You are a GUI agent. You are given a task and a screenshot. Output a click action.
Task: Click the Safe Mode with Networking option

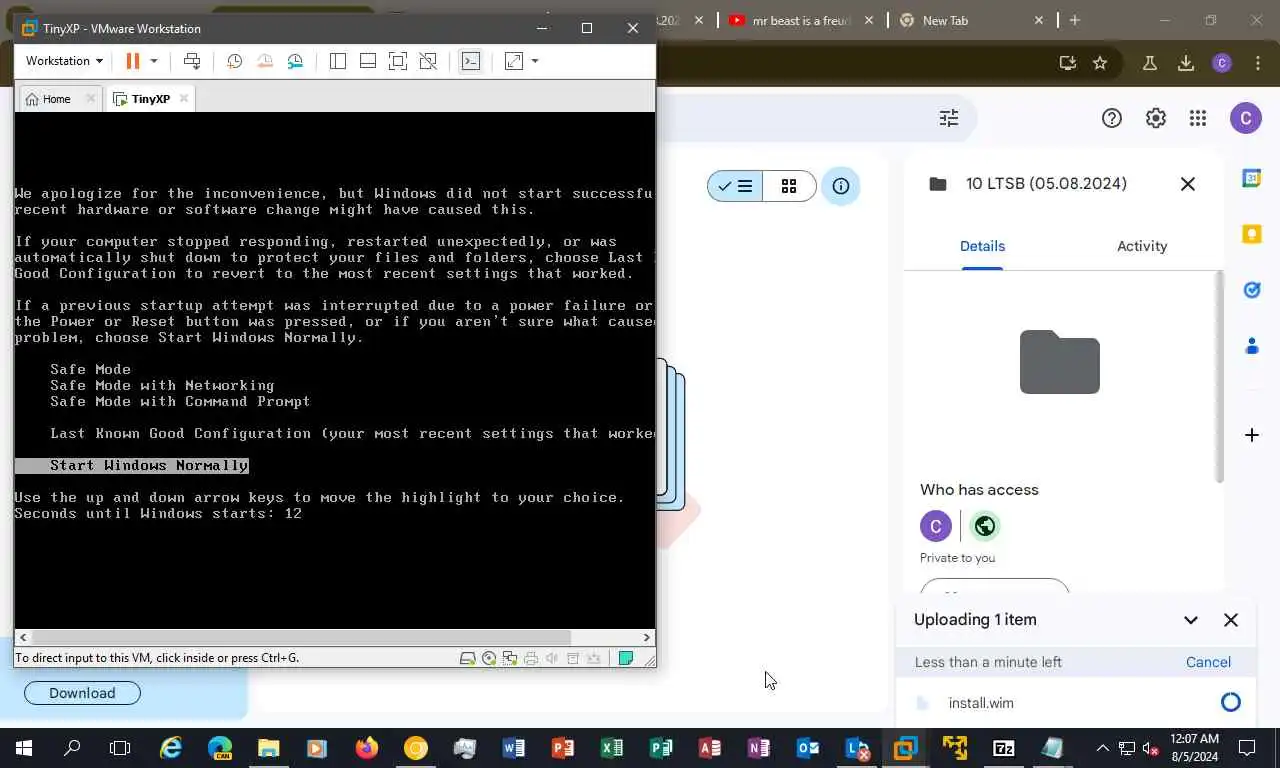click(x=162, y=385)
